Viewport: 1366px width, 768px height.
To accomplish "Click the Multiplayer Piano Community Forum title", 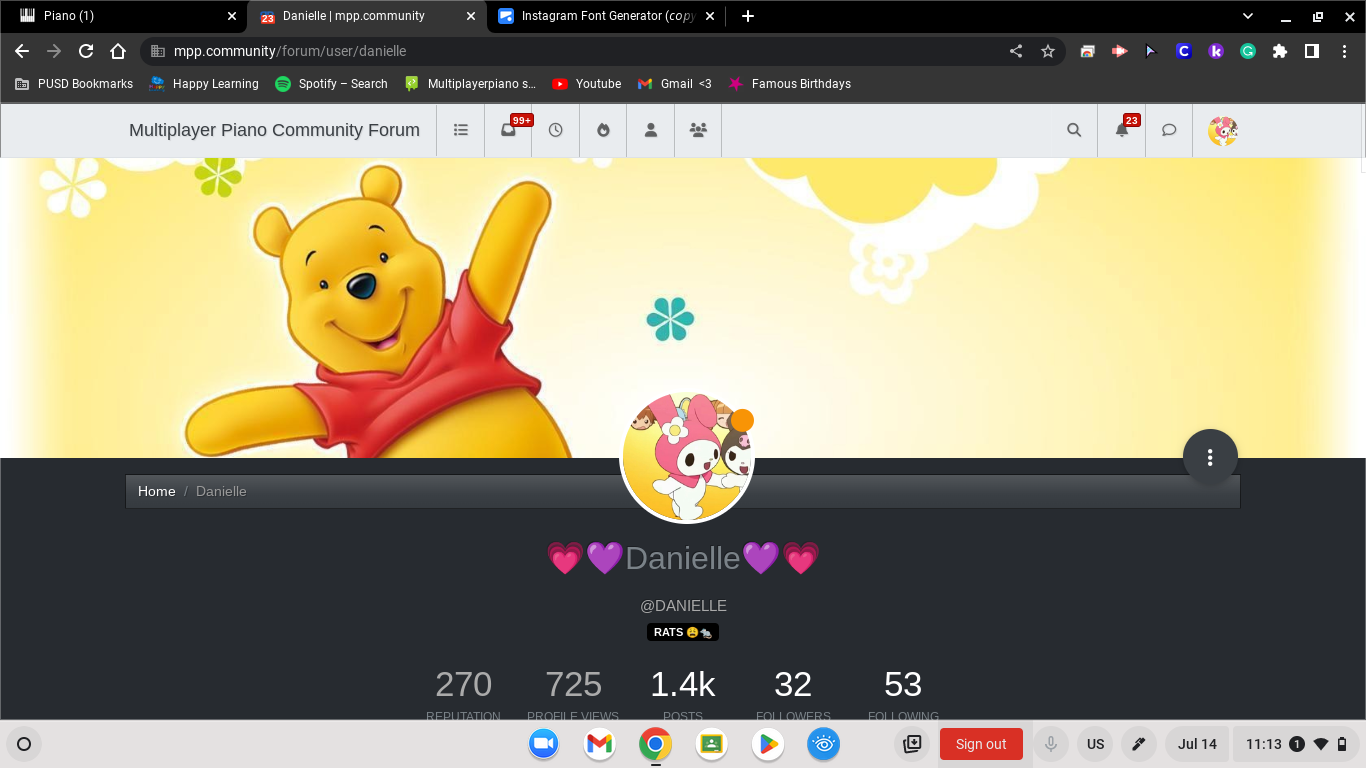I will tap(274, 130).
